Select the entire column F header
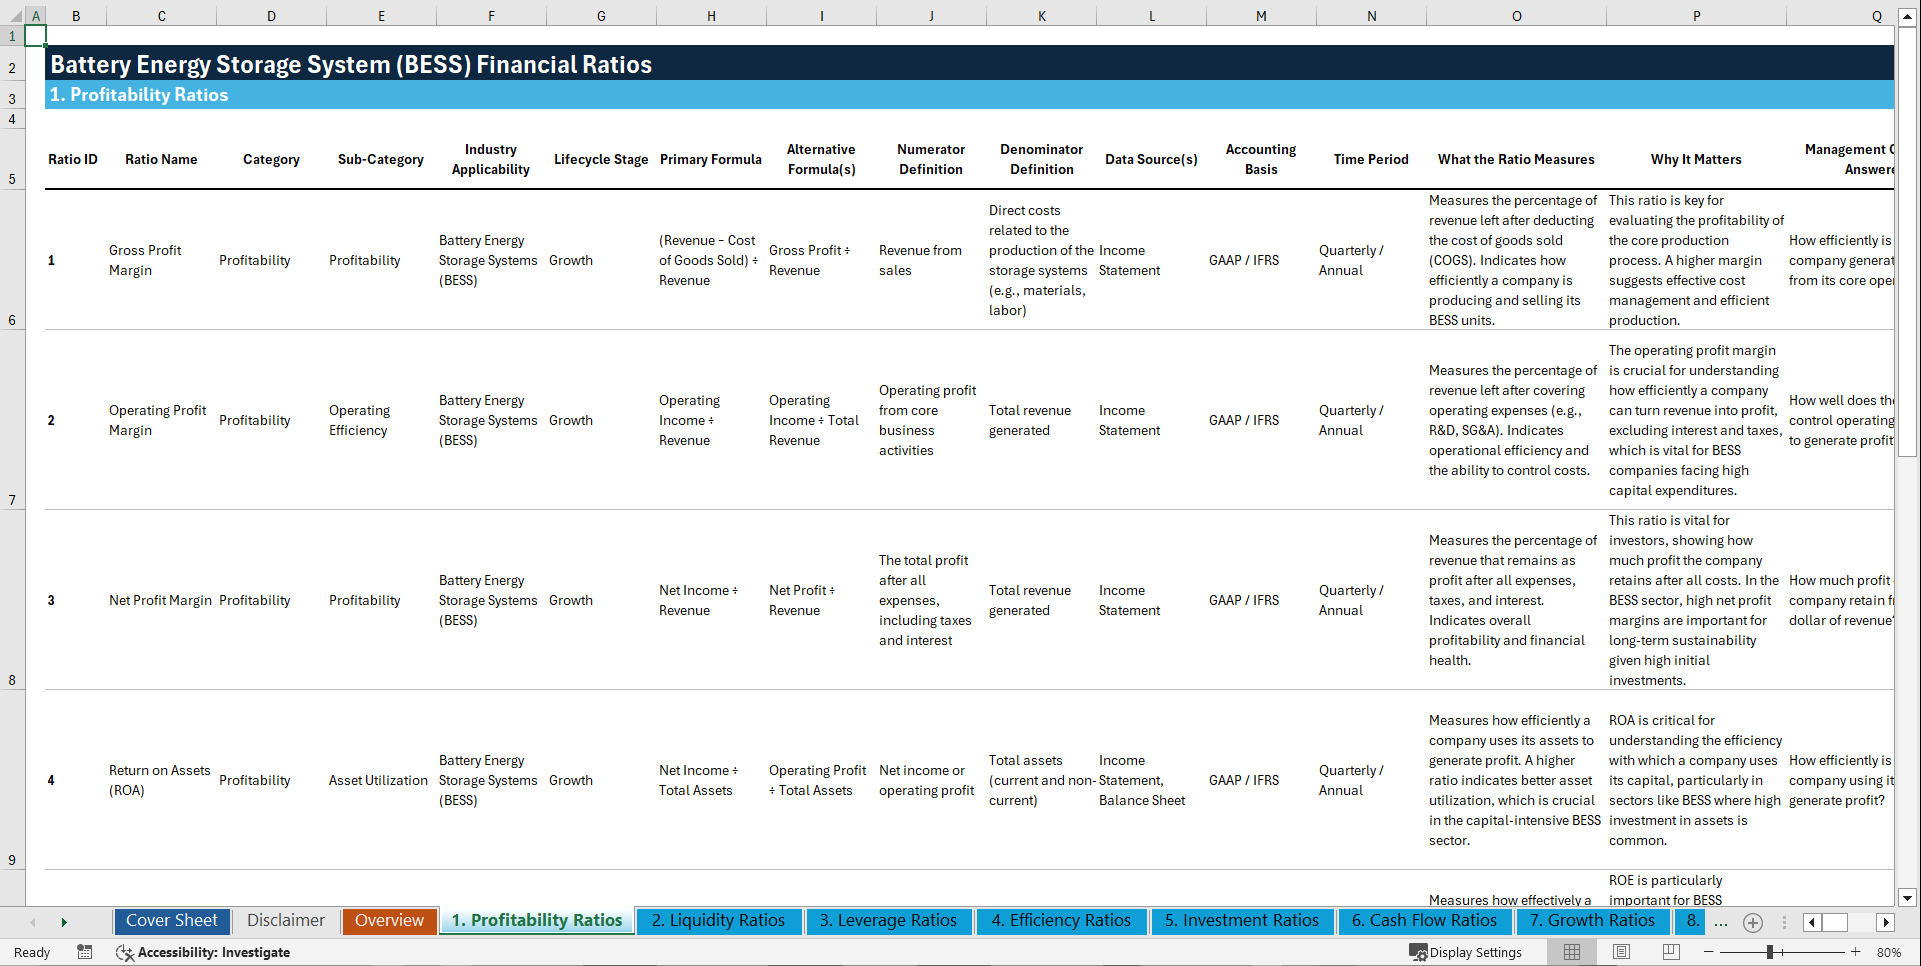1921x966 pixels. click(x=490, y=15)
